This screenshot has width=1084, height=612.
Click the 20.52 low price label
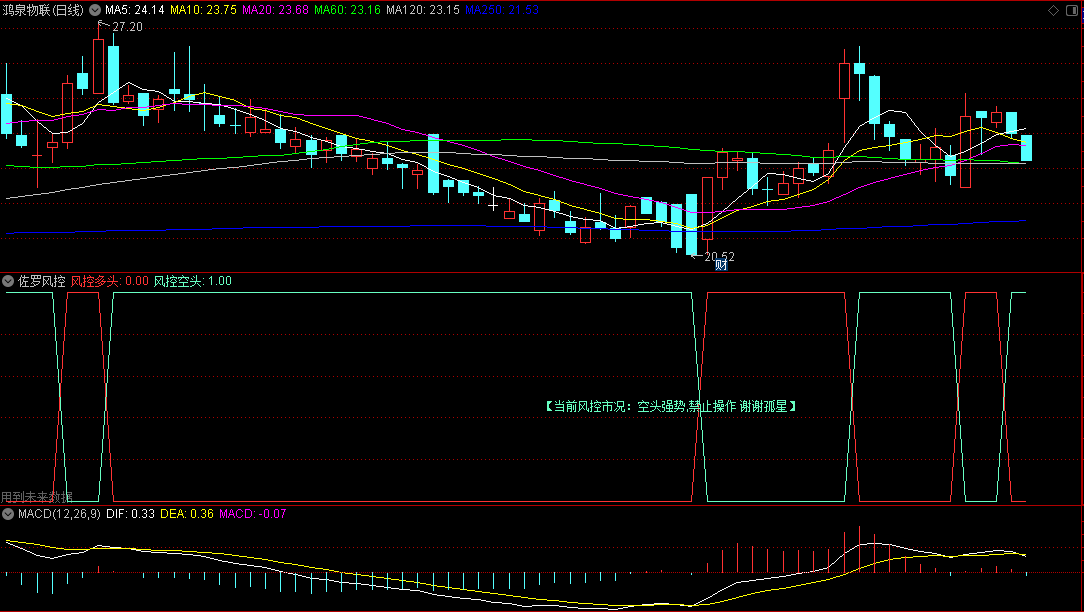pos(719,257)
